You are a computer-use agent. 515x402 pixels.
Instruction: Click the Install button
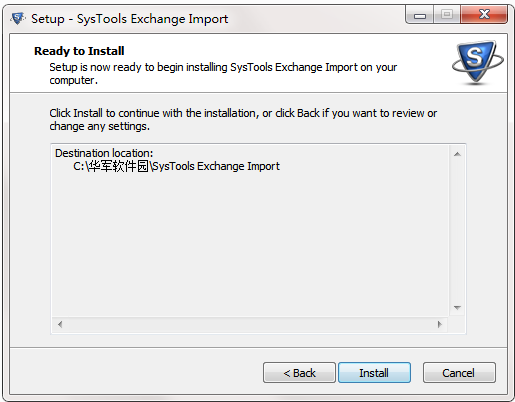point(374,372)
